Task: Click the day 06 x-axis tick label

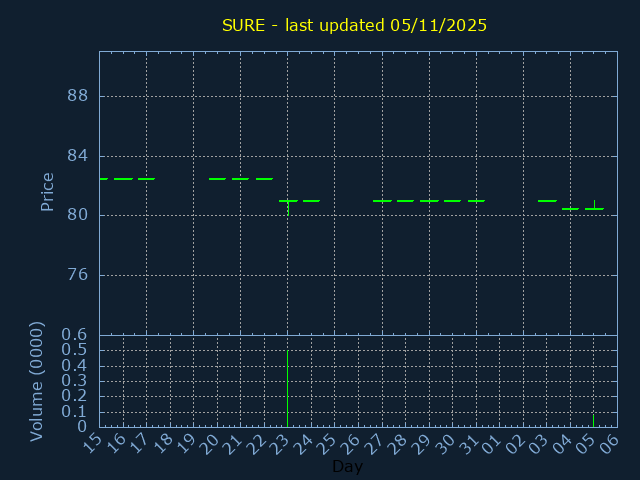Action: pos(610,442)
